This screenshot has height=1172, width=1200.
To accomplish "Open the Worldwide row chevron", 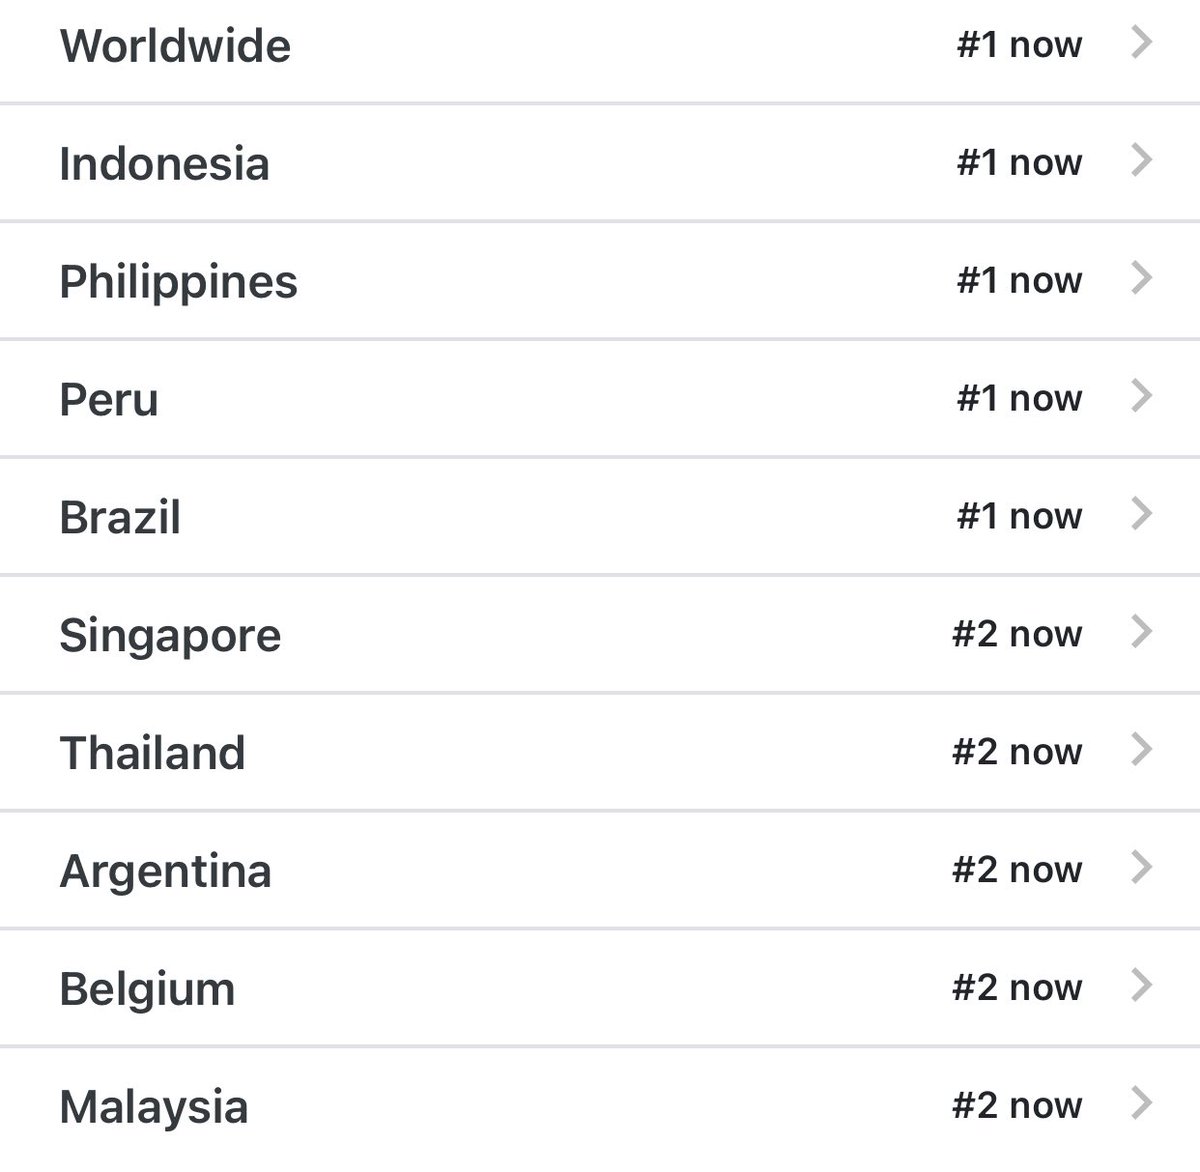I will coord(1141,43).
